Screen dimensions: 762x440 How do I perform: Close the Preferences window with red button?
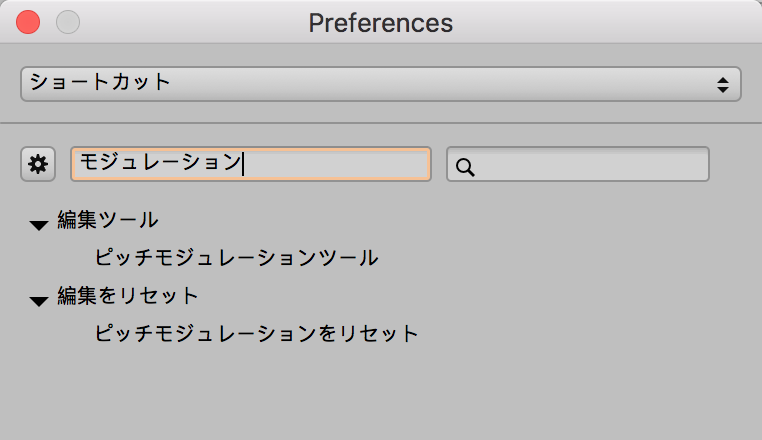click(28, 22)
